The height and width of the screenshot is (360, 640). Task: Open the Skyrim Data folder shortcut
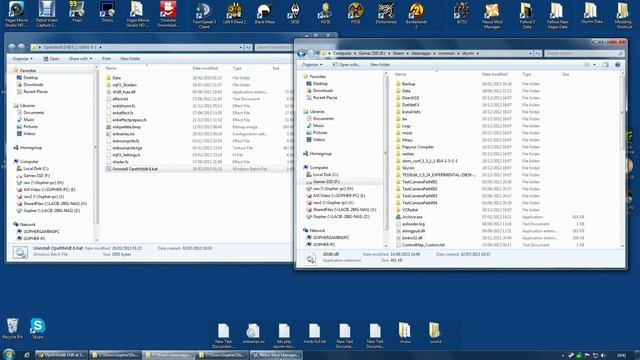(x=591, y=13)
